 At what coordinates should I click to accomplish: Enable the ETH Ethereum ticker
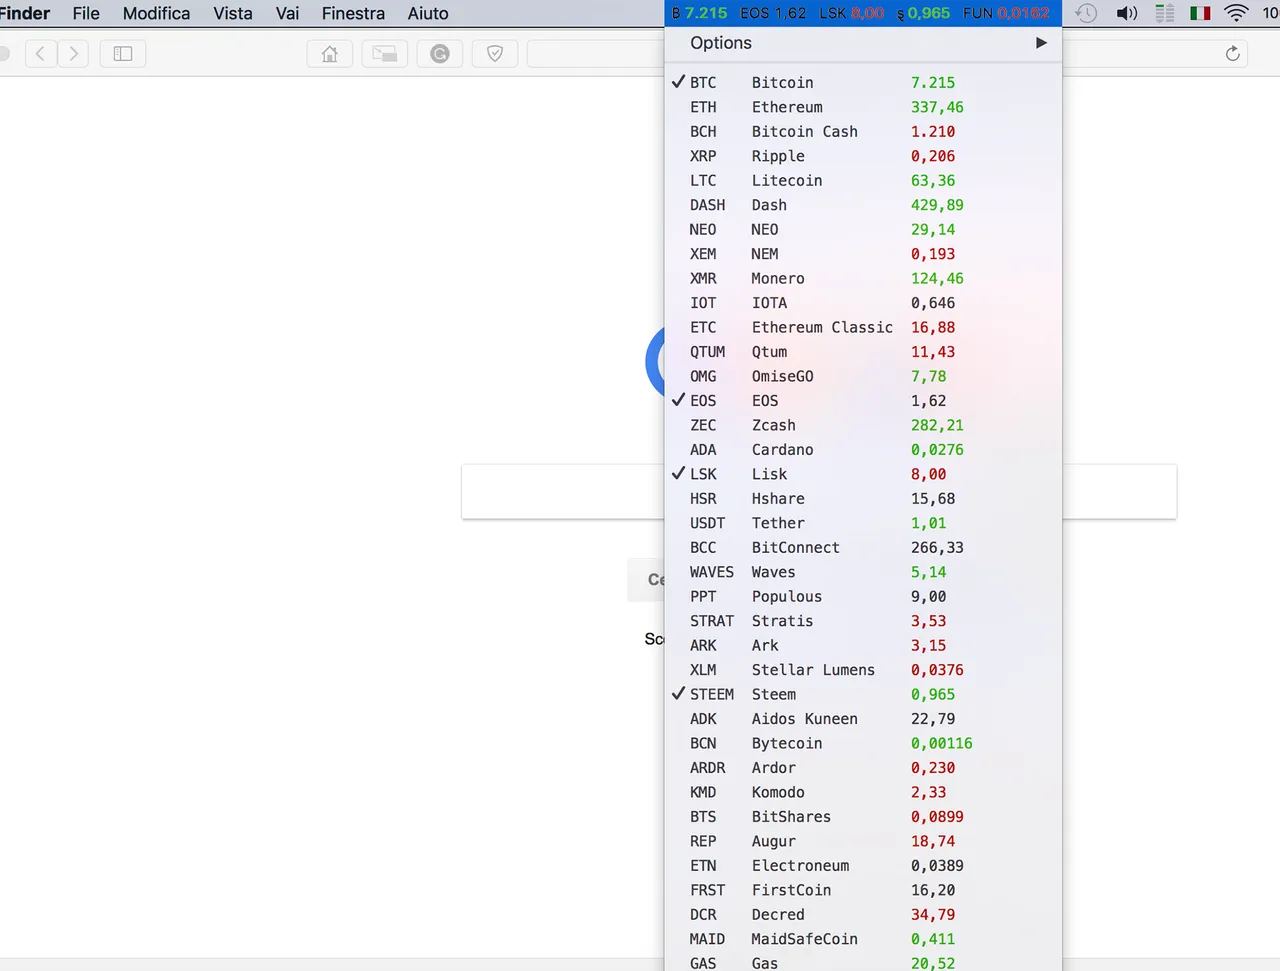pos(863,107)
